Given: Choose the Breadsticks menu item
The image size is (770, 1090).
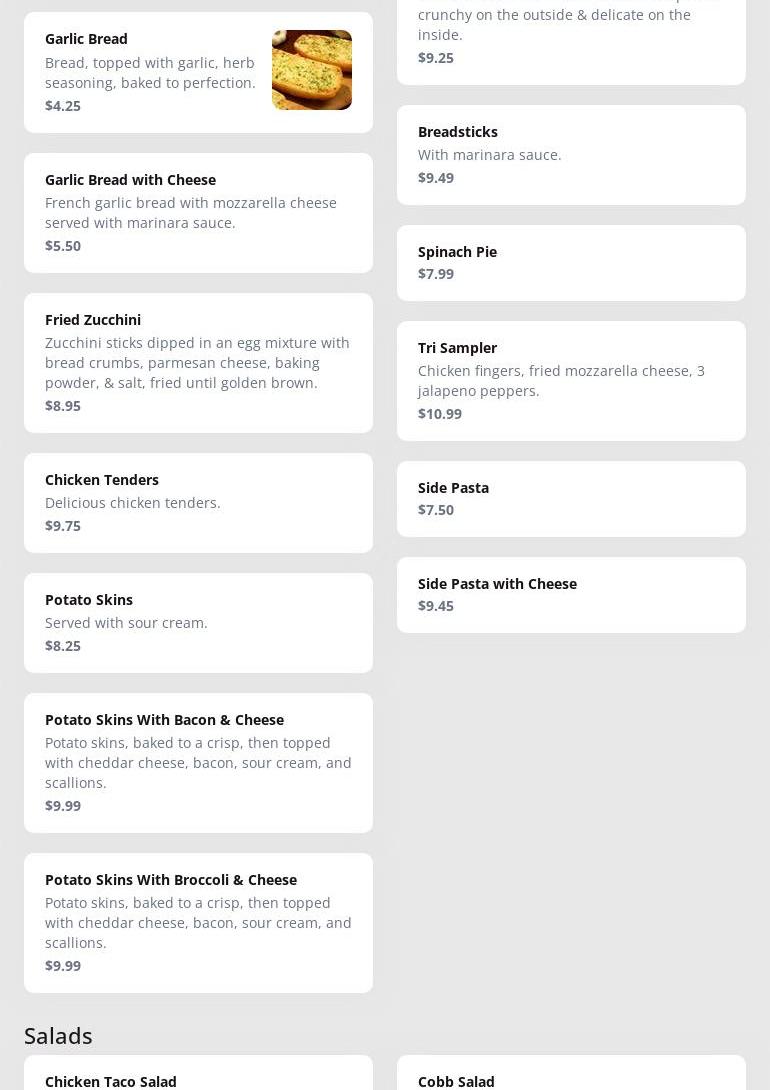Looking at the screenshot, I should (458, 132).
